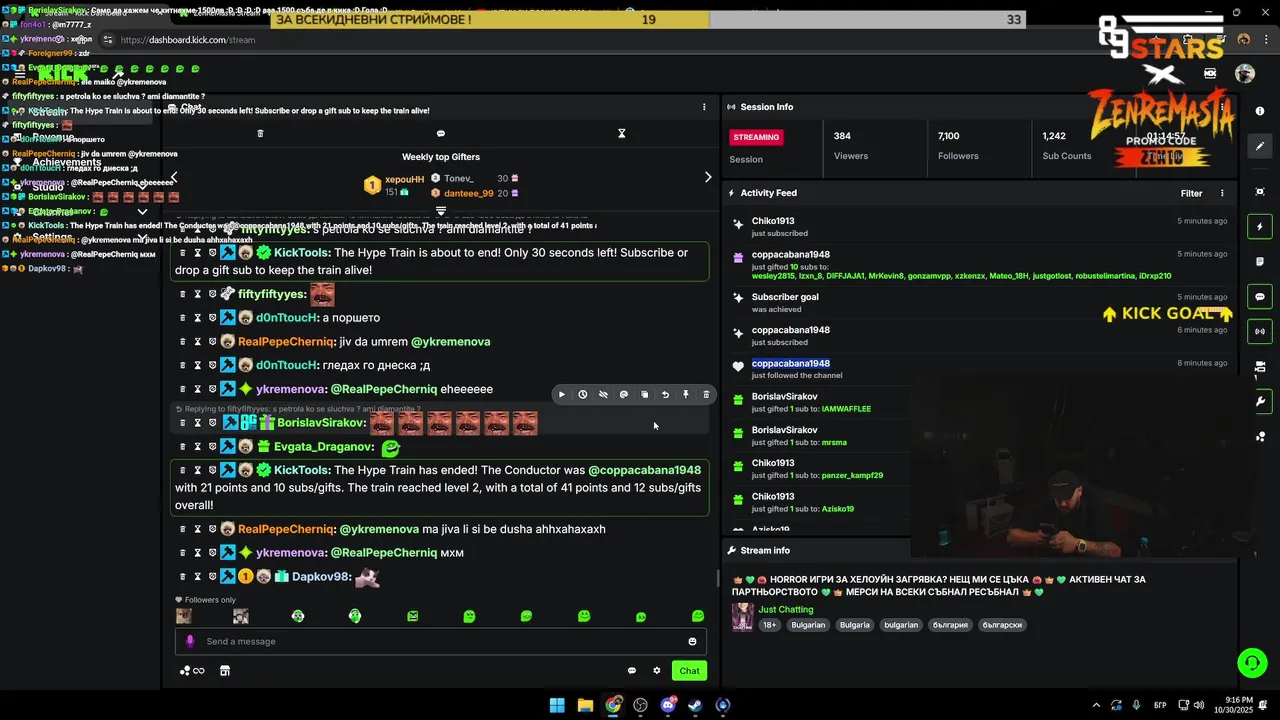This screenshot has height=720, width=1280.
Task: Click the info icon in right sidebar
Action: [1260, 111]
